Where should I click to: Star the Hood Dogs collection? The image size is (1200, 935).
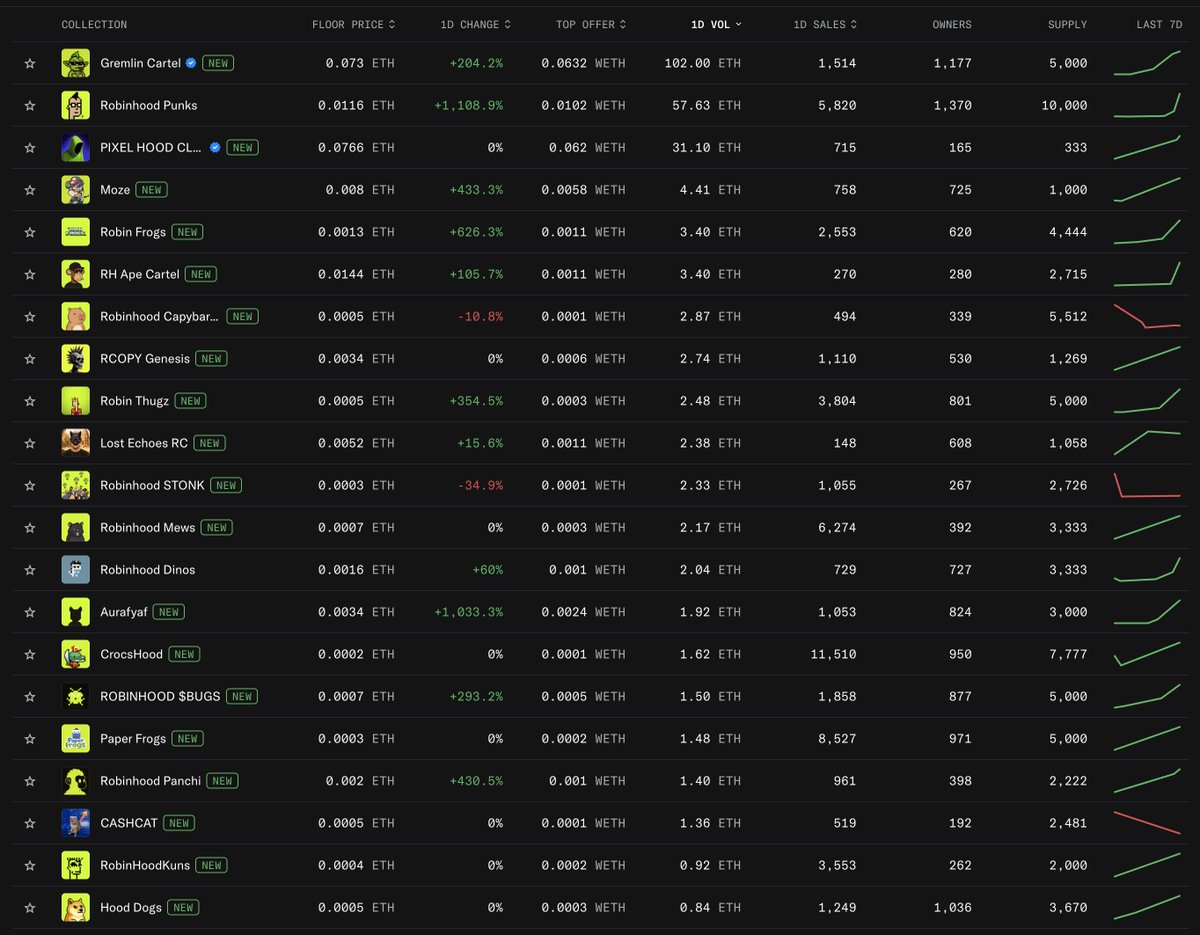coord(30,907)
